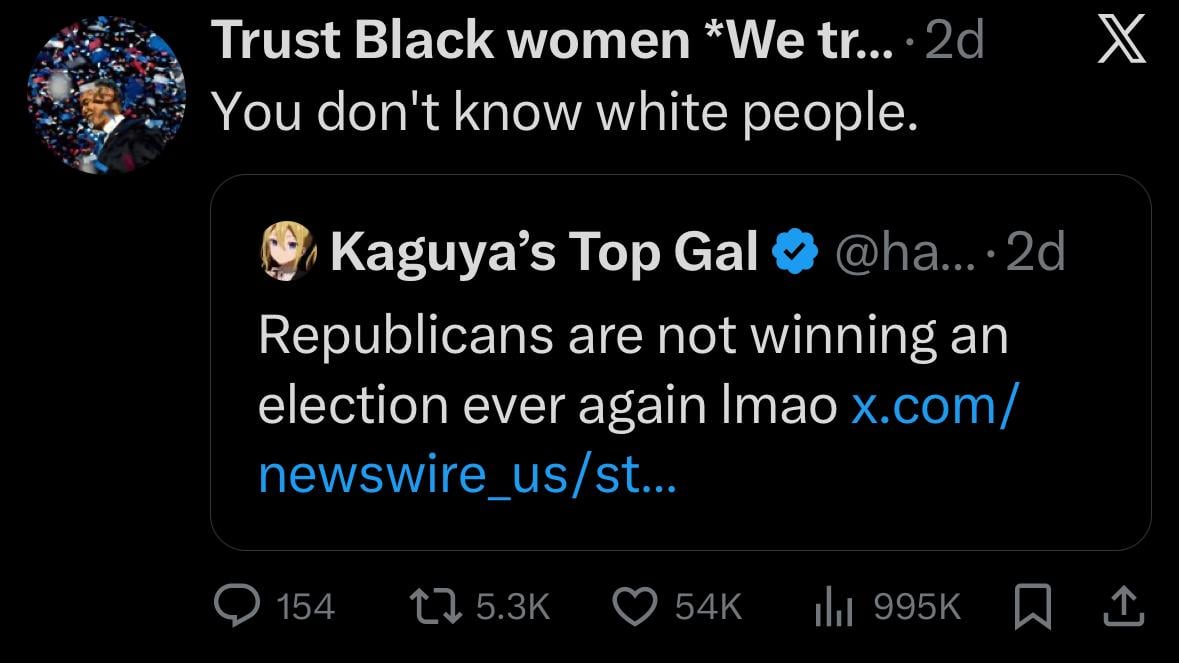
Task: Open Kaguya's Top Gal anime avatar
Action: point(288,251)
